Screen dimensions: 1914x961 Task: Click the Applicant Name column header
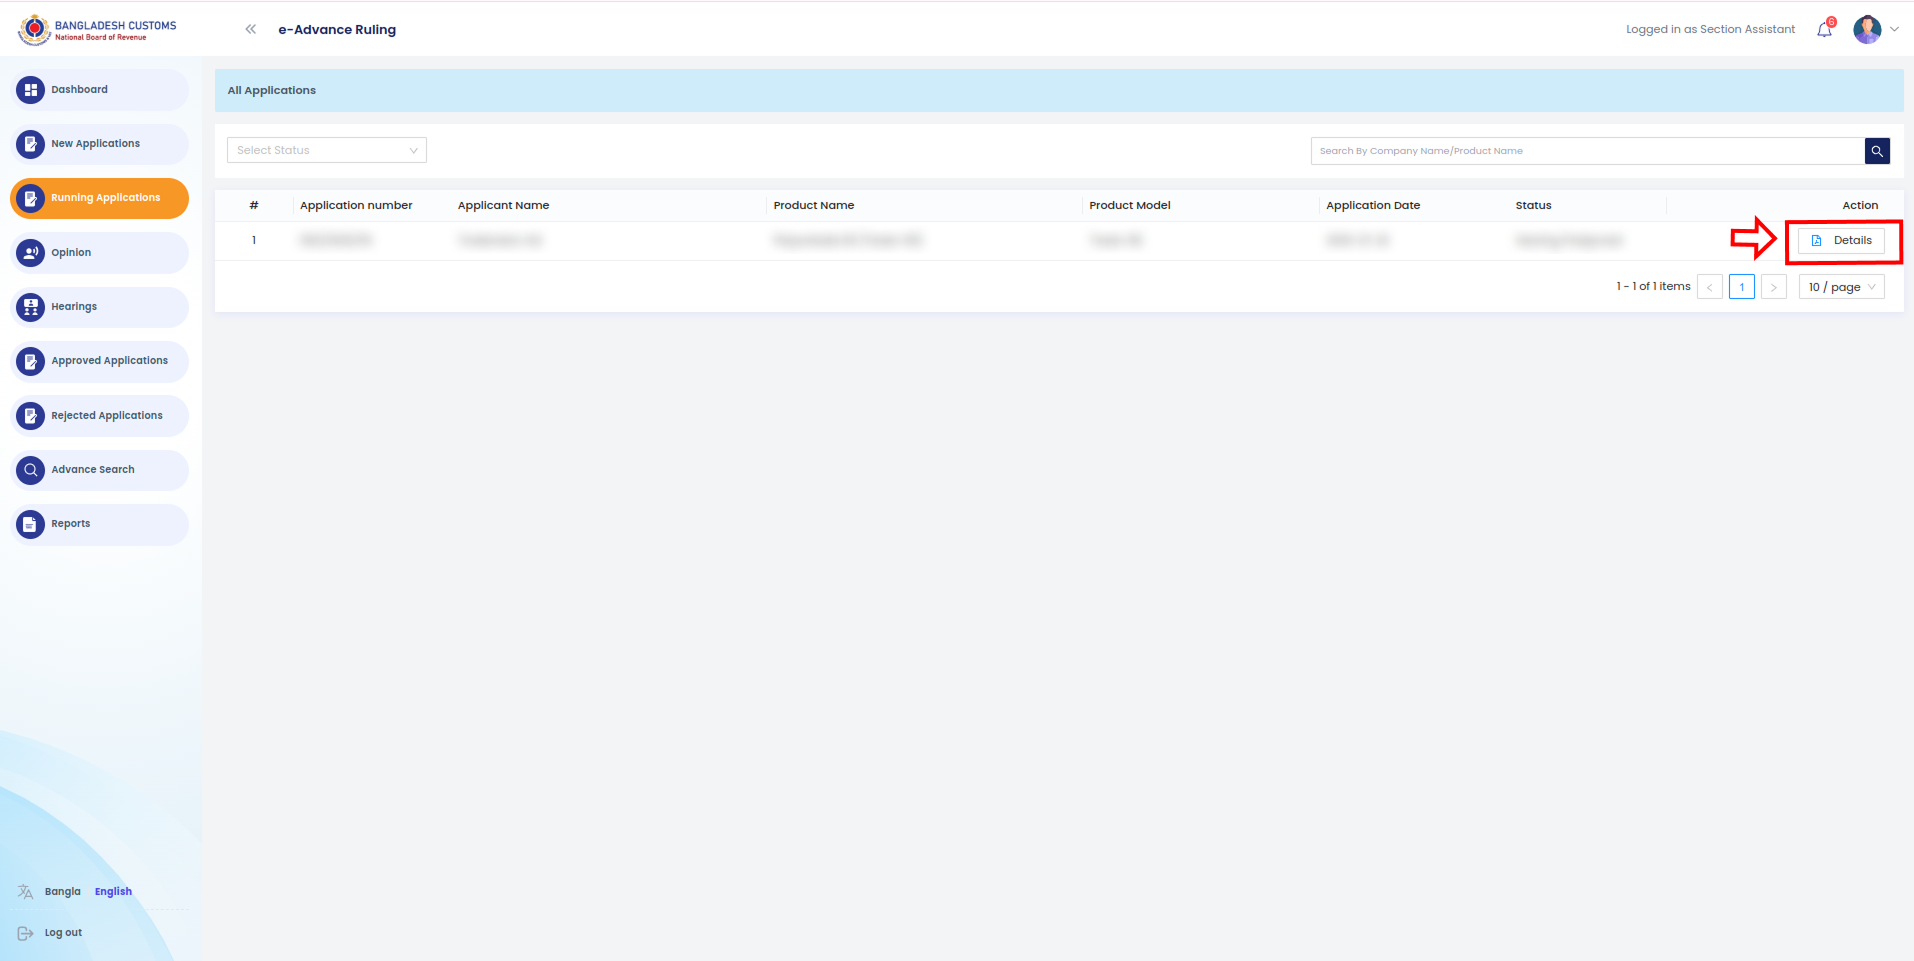[503, 206]
